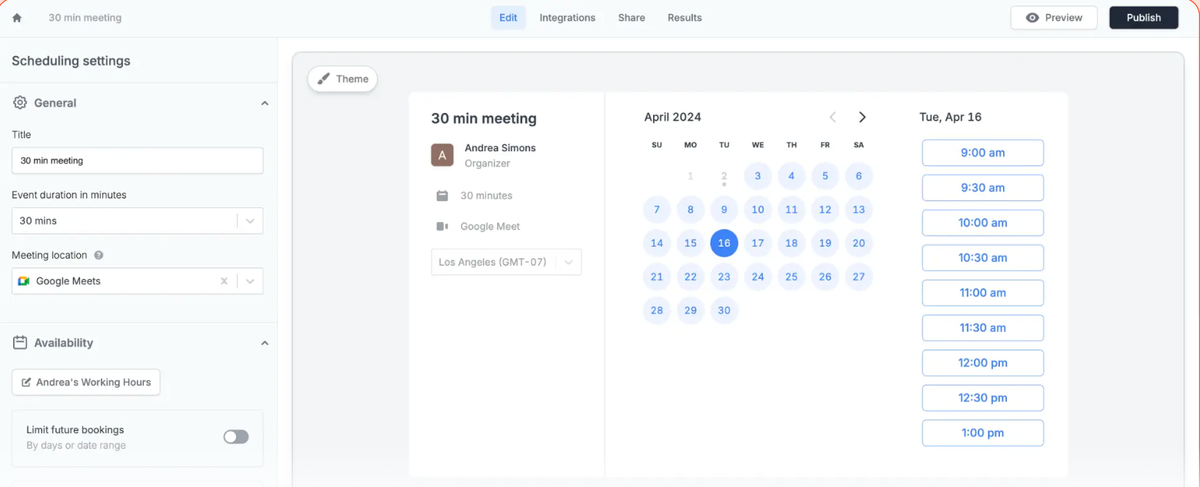Select April 12 on the calendar
The height and width of the screenshot is (487, 1200).
coord(825,210)
